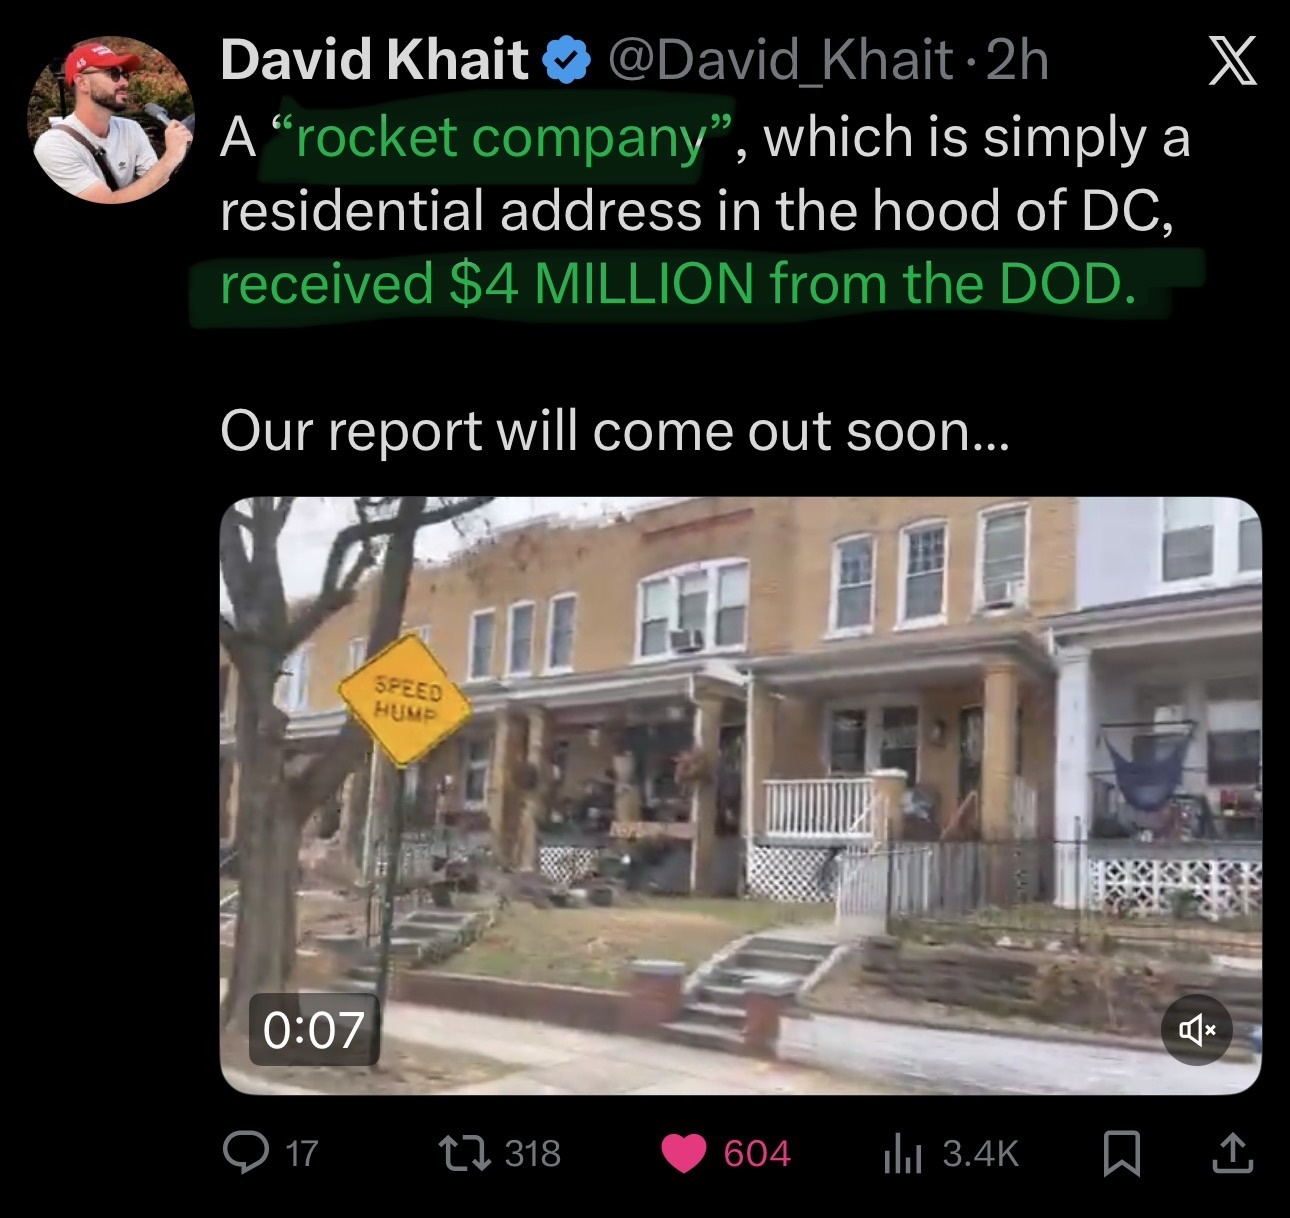The image size is (1290, 1218).
Task: Click the 318 repost count
Action: [533, 1154]
